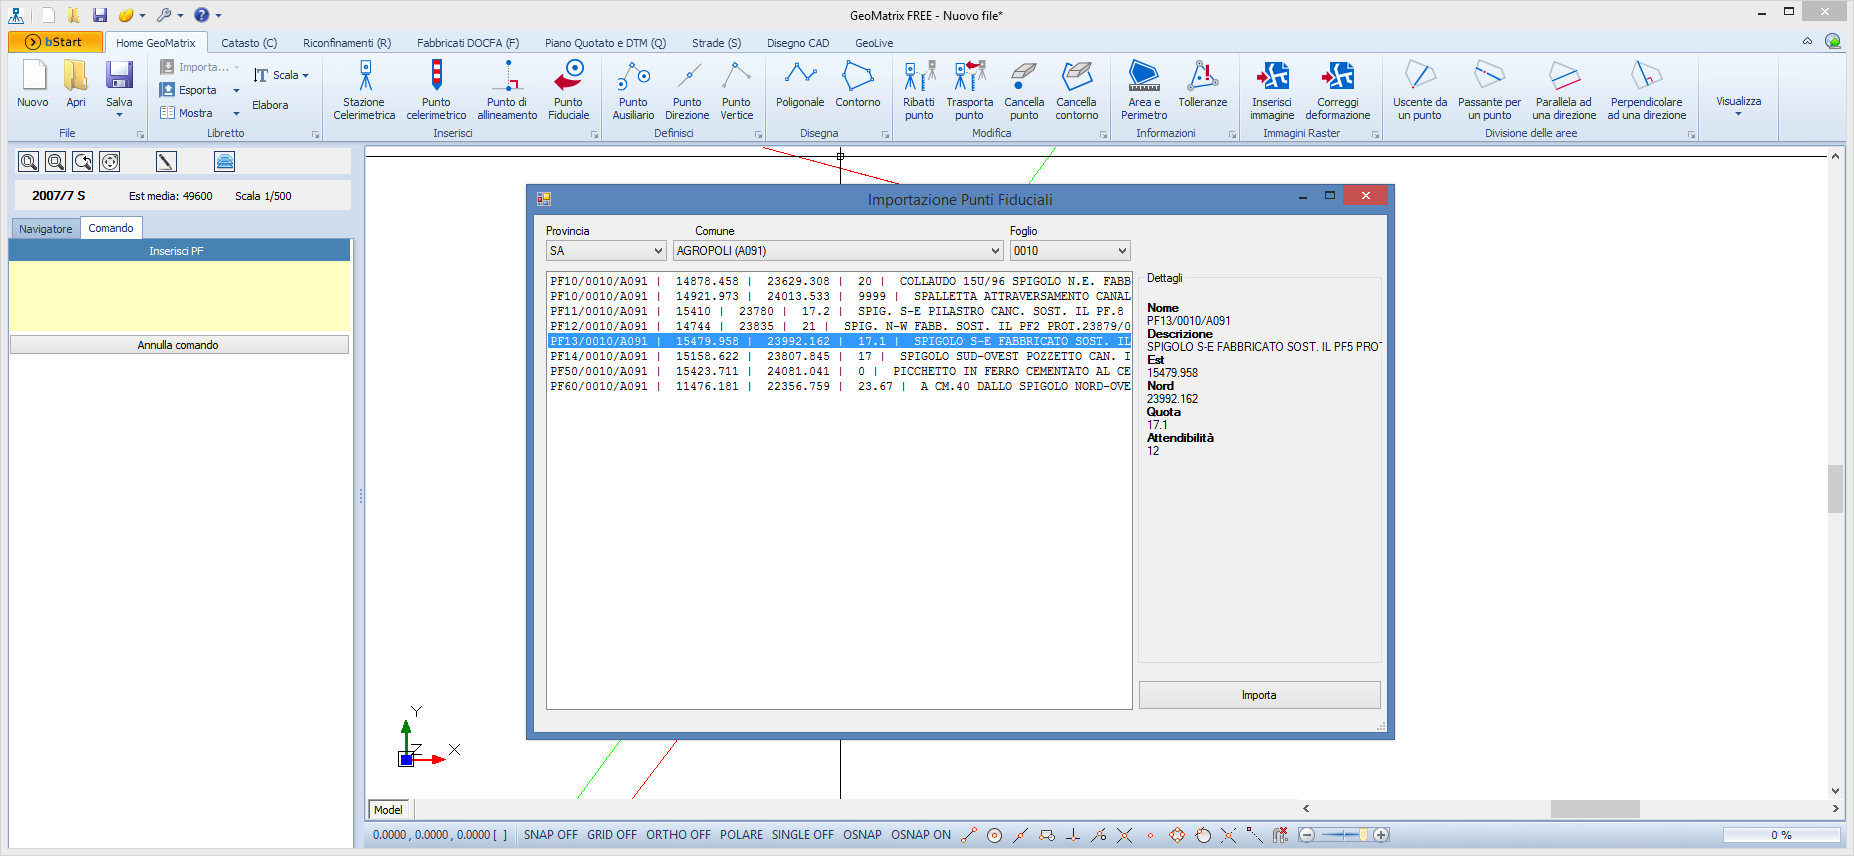Click Annulla comando button
The image size is (1854, 856).
179,345
